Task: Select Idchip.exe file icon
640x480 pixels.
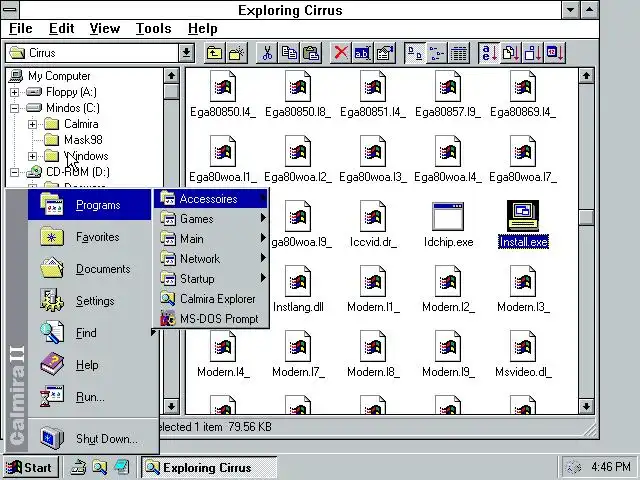Action: tap(448, 224)
